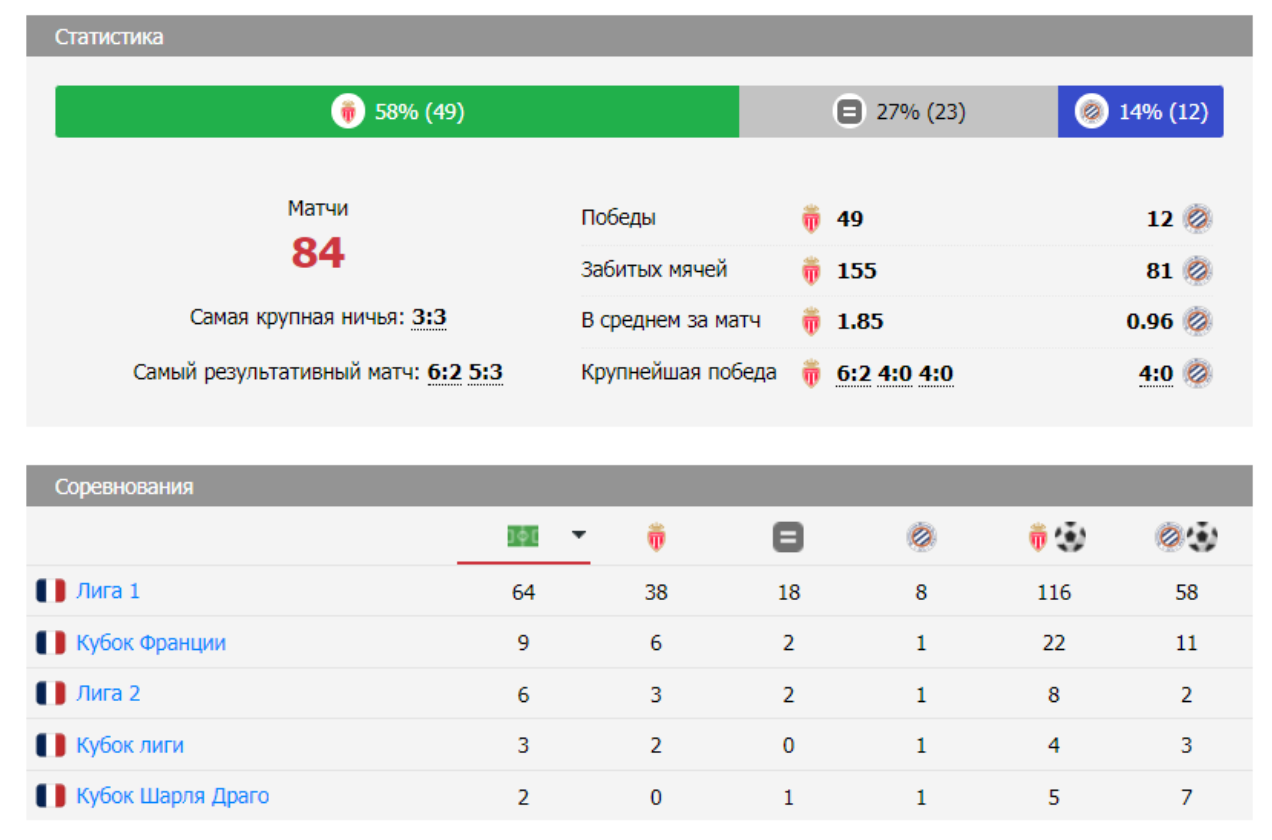
Task: Click the Monaco goals scored column icon
Action: (x=1056, y=538)
